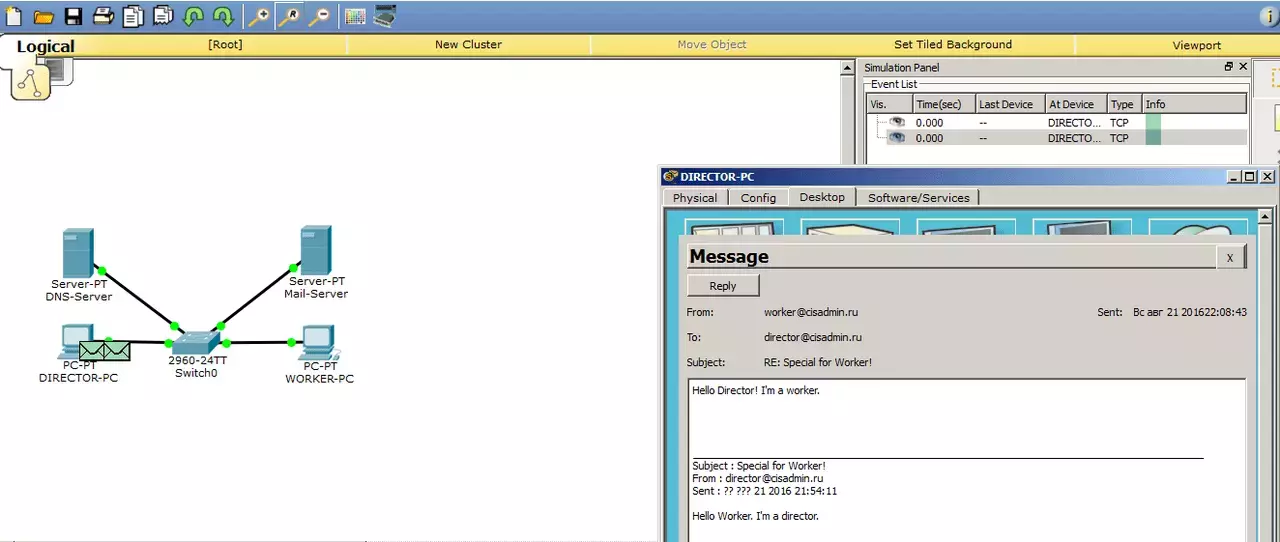Click the At Device column header

coord(1075,104)
